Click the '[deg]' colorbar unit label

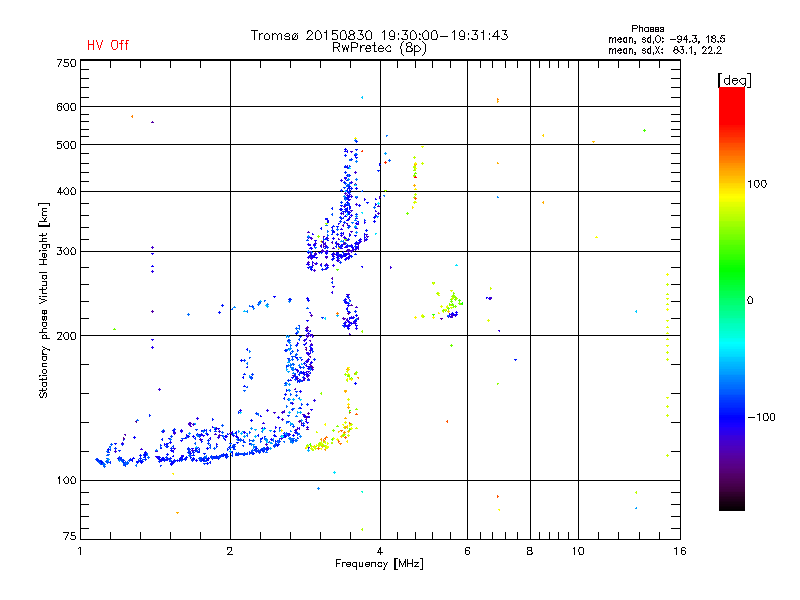pos(734,80)
